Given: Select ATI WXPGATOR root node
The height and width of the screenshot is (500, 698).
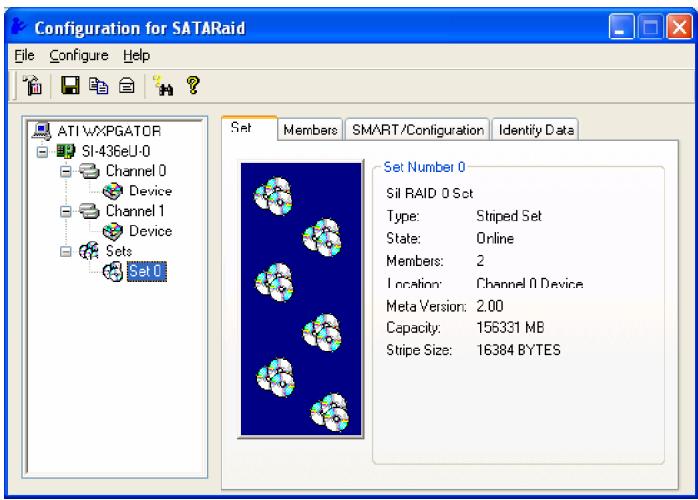Looking at the screenshot, I should click(109, 131).
